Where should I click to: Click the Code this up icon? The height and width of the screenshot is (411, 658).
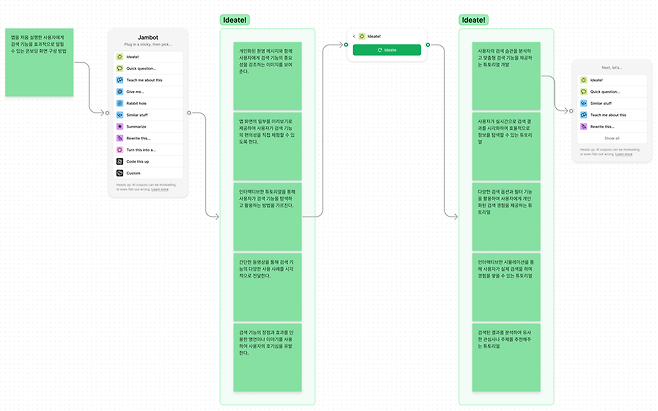[120, 161]
